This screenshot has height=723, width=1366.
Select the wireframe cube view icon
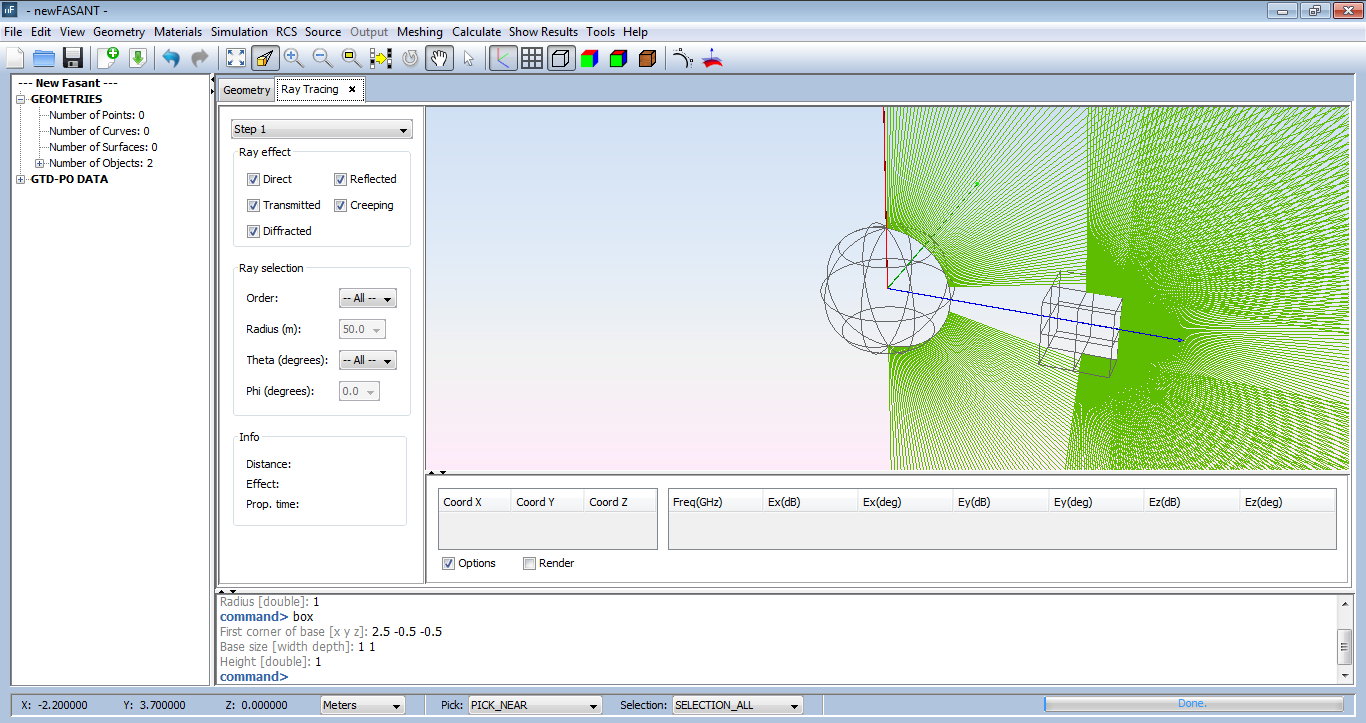[561, 58]
